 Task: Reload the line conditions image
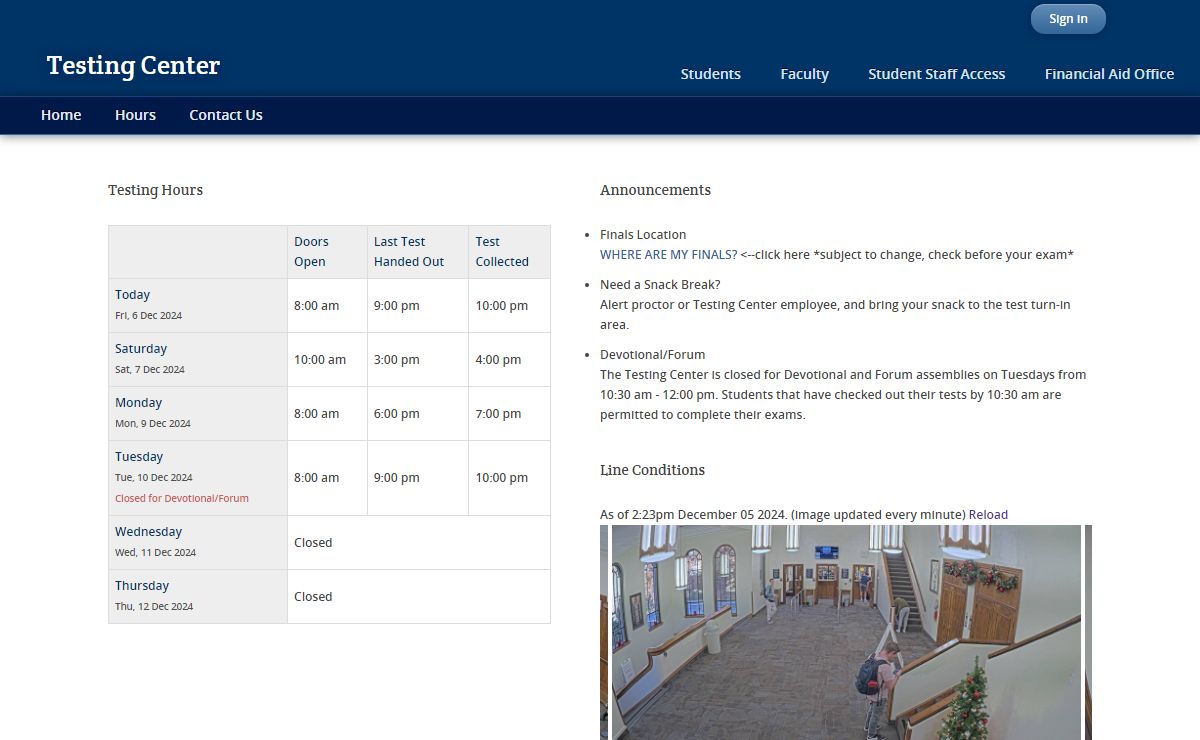tap(988, 515)
